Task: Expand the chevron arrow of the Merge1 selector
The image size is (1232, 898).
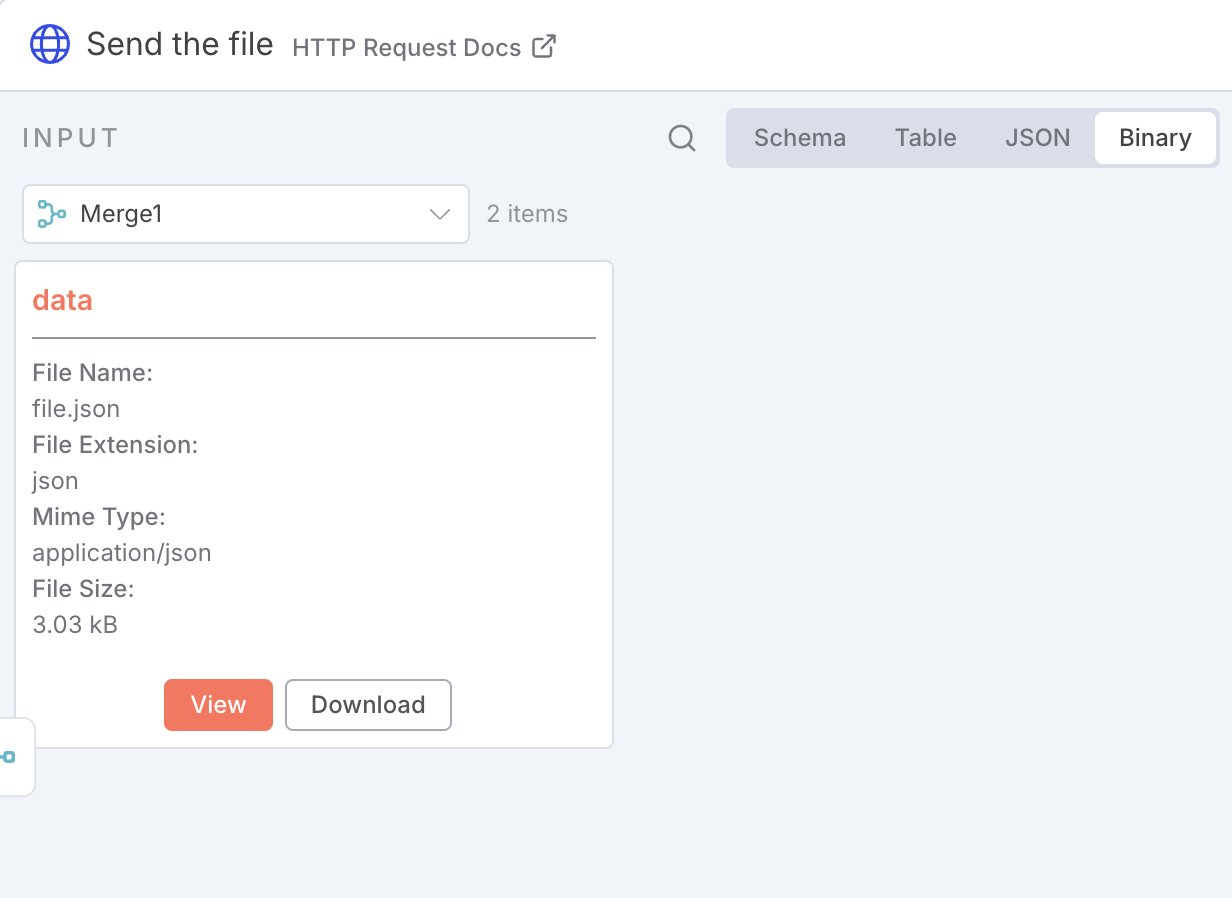Action: pyautogui.click(x=440, y=214)
